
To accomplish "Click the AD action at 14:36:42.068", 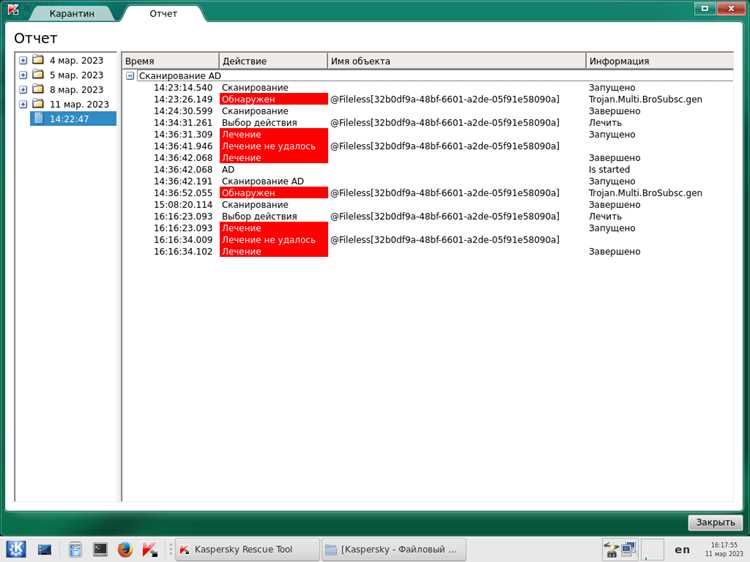I will [228, 169].
